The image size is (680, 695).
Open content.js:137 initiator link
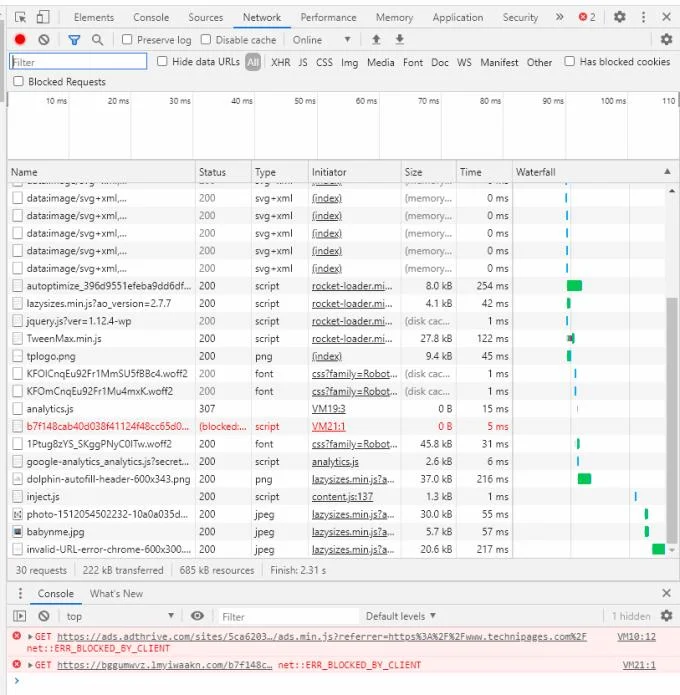342,496
